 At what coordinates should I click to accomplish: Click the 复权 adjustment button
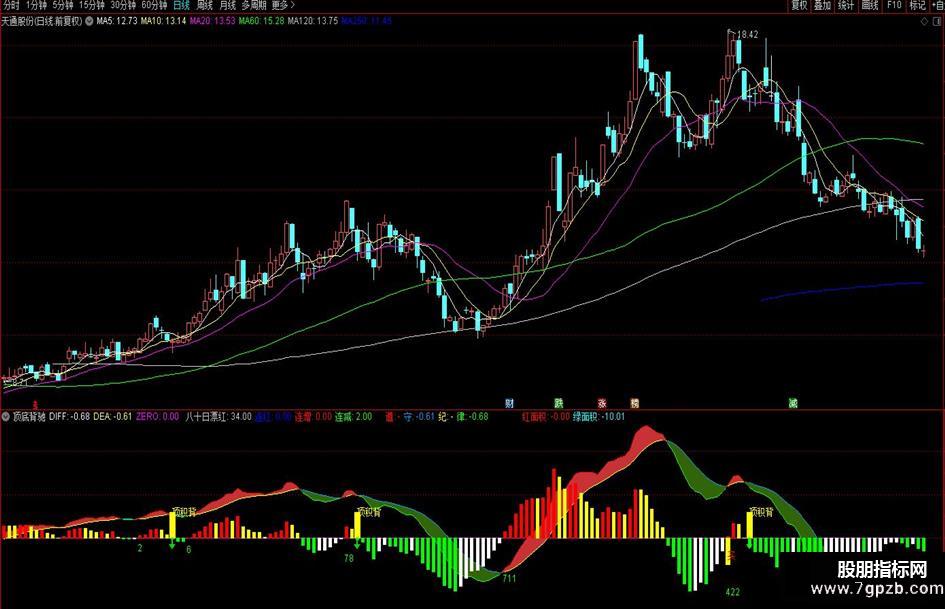pyautogui.click(x=800, y=5)
